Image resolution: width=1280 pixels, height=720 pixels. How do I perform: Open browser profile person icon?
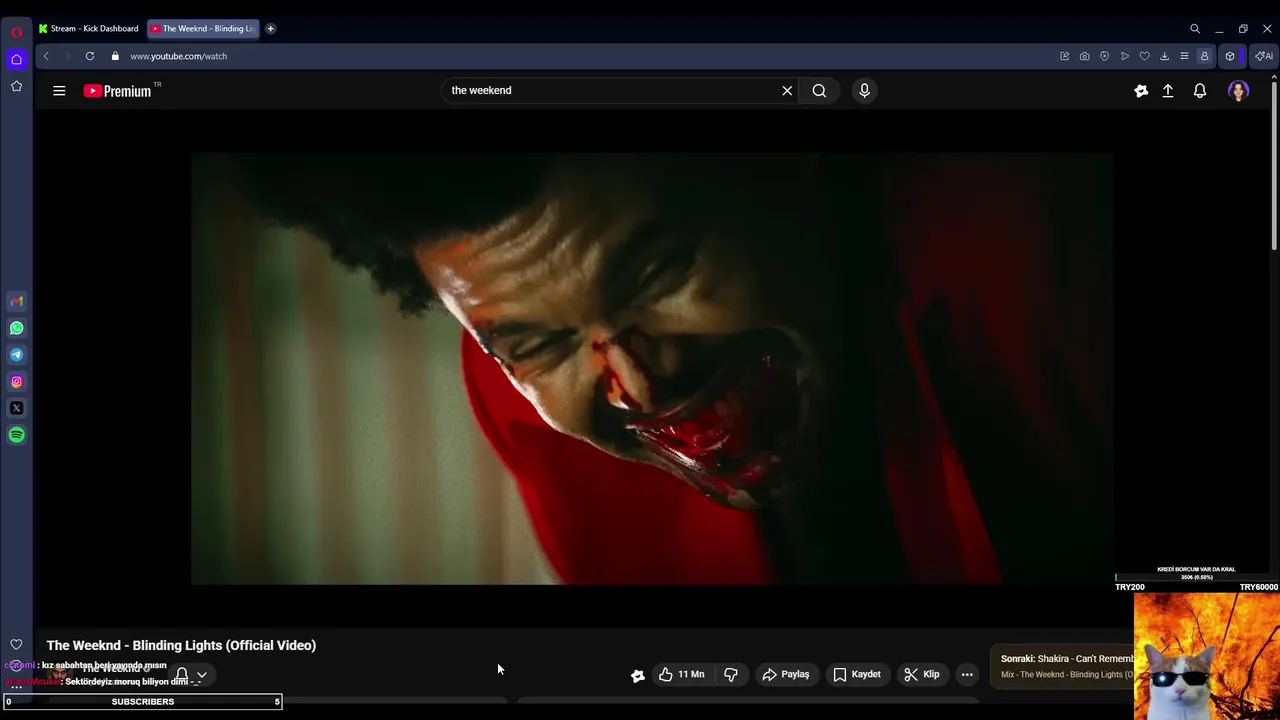(x=1204, y=56)
